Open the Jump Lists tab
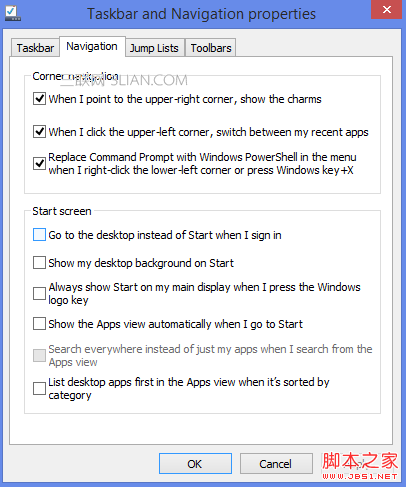This screenshot has width=406, height=487. click(x=154, y=48)
